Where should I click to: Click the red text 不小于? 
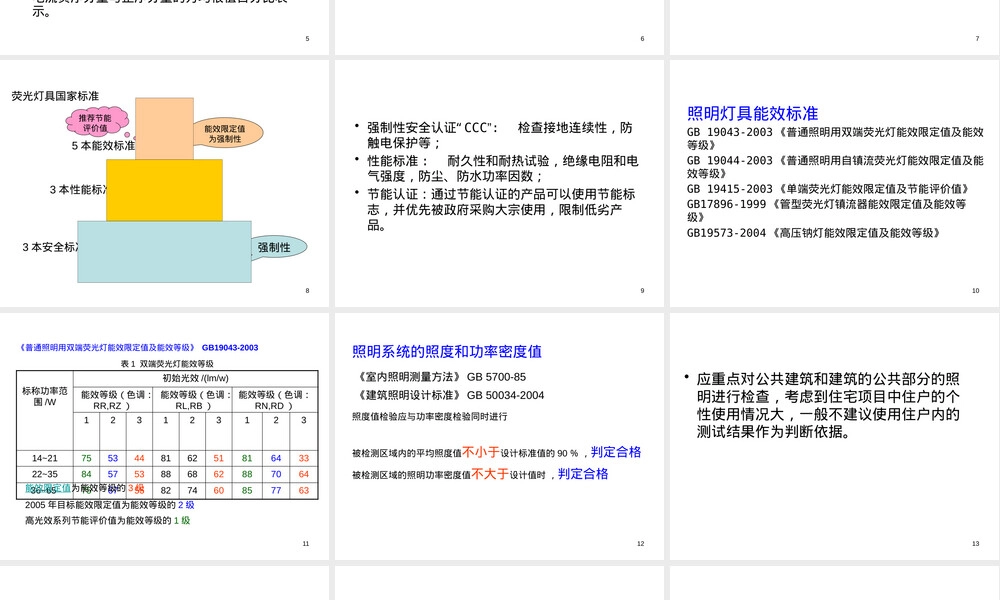[481, 452]
